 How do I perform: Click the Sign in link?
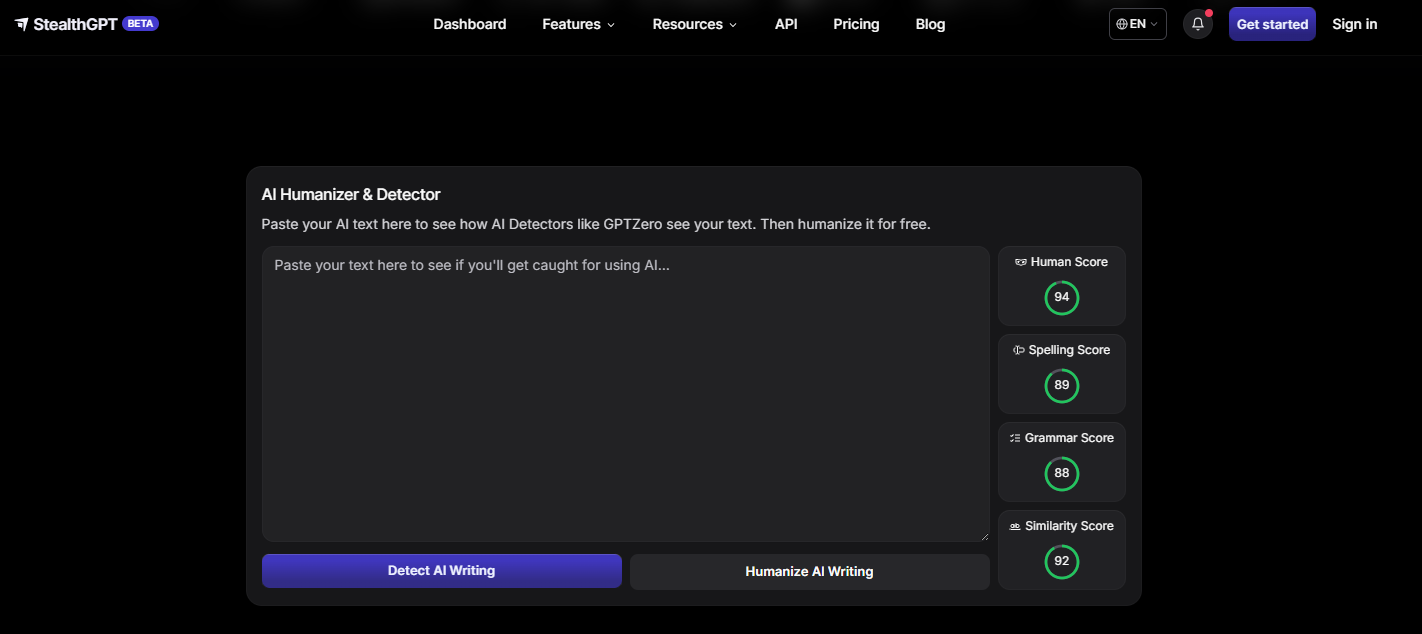(x=1354, y=24)
